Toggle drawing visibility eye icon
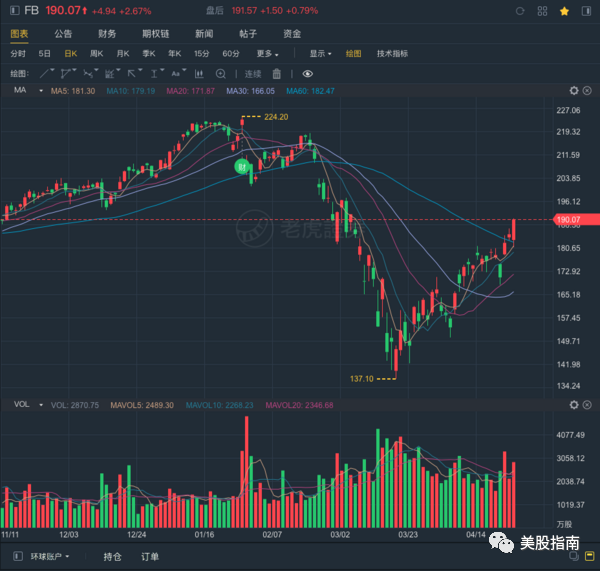The image size is (600, 571). click(x=307, y=74)
